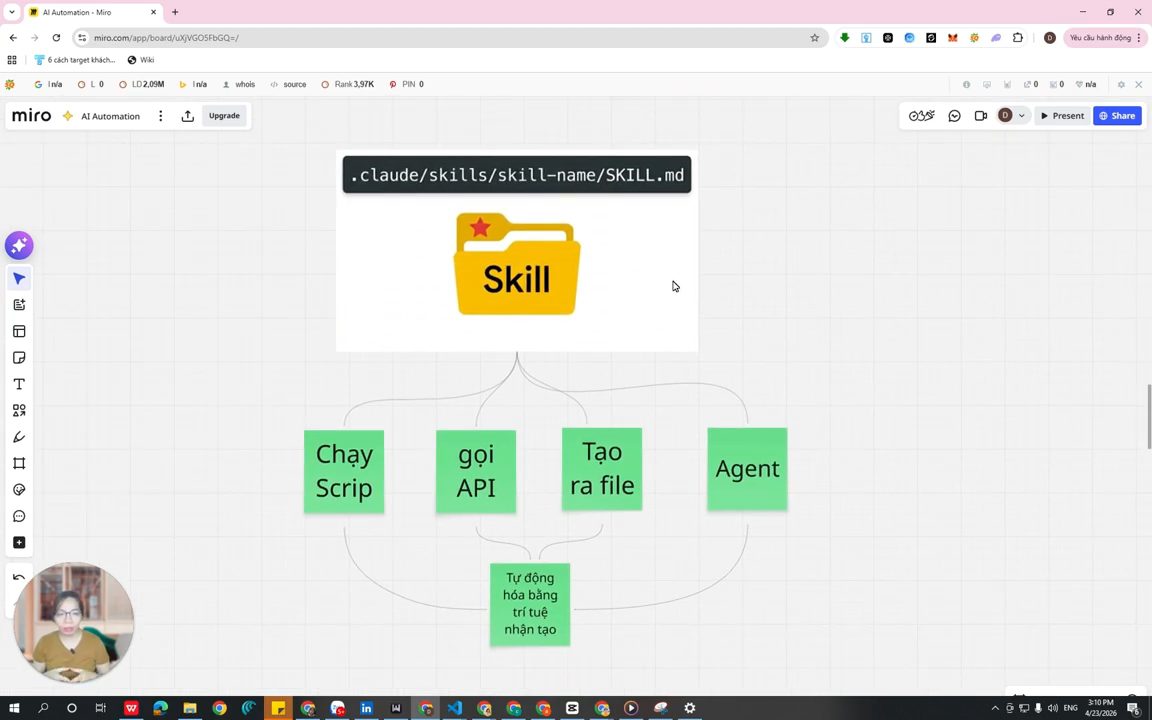1152x720 pixels.
Task: Select the sticky note tool
Action: coord(19,358)
